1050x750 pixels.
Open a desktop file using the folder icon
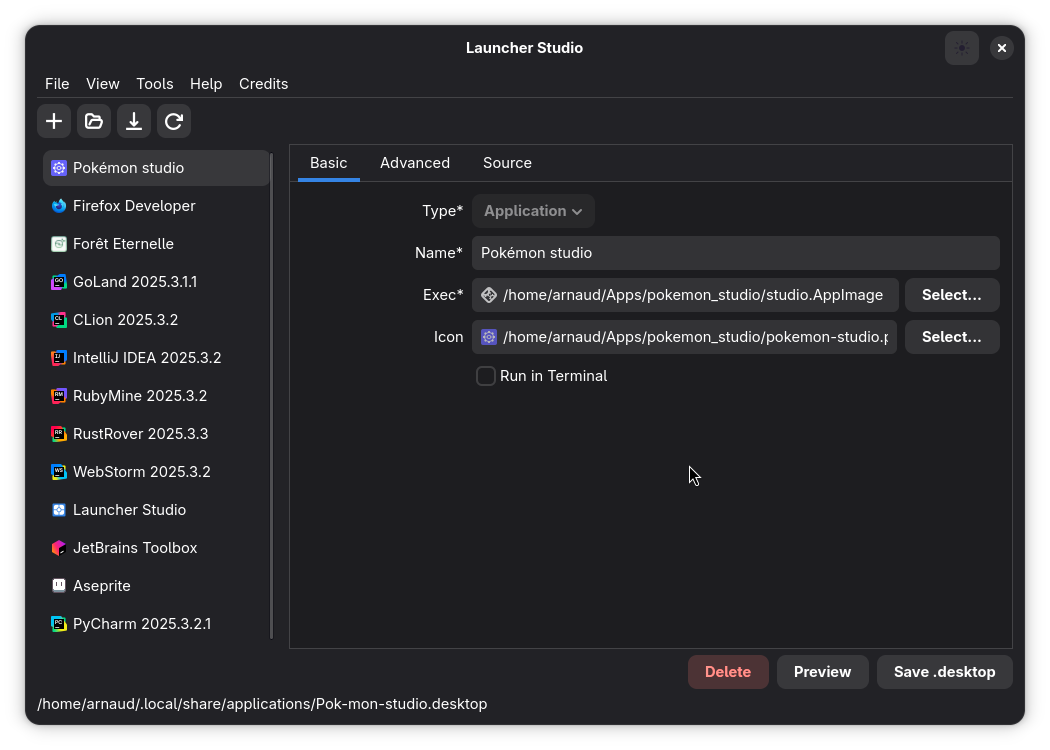[93, 120]
